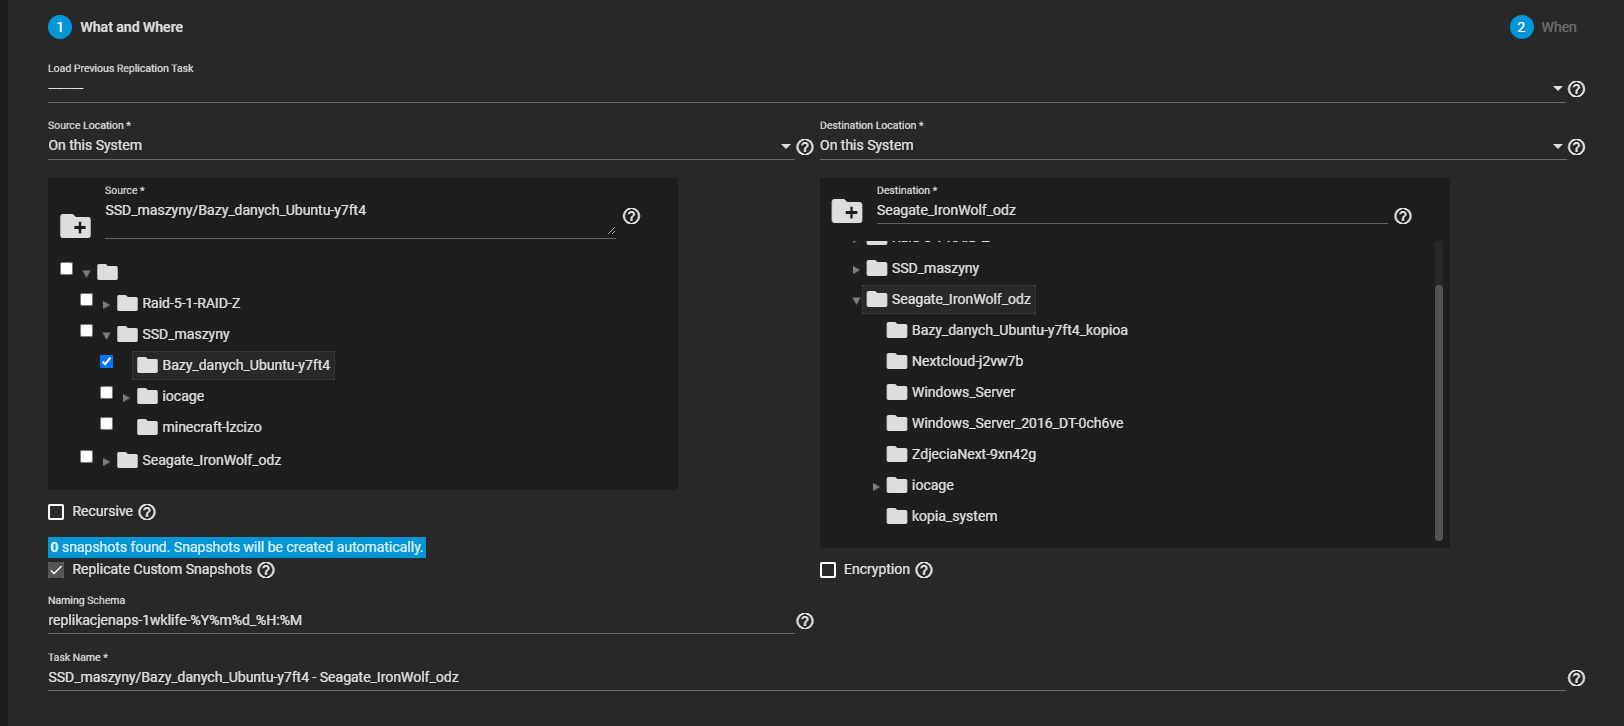This screenshot has height=726, width=1624.
Task: Open Load Previous Replication Task dropdown
Action: [x=800, y=89]
